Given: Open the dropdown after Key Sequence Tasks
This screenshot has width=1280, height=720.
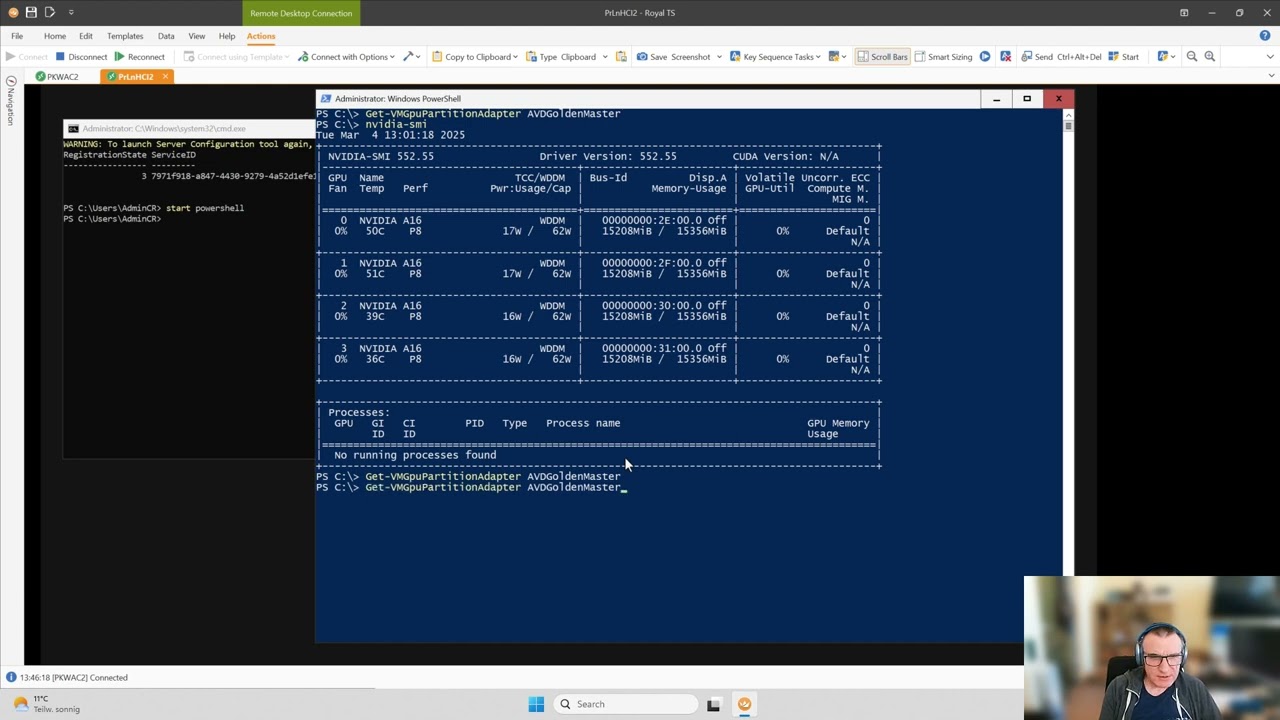Looking at the screenshot, I should click(x=835, y=57).
